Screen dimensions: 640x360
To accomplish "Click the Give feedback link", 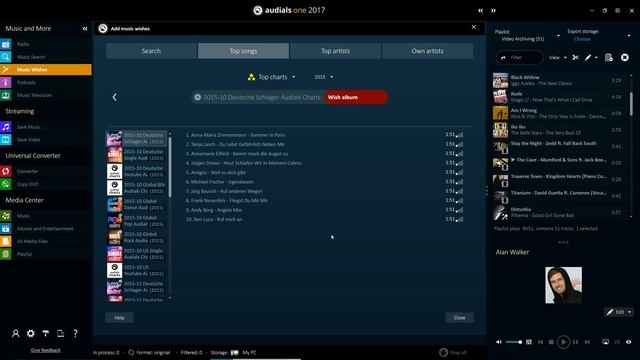I will [x=46, y=350].
